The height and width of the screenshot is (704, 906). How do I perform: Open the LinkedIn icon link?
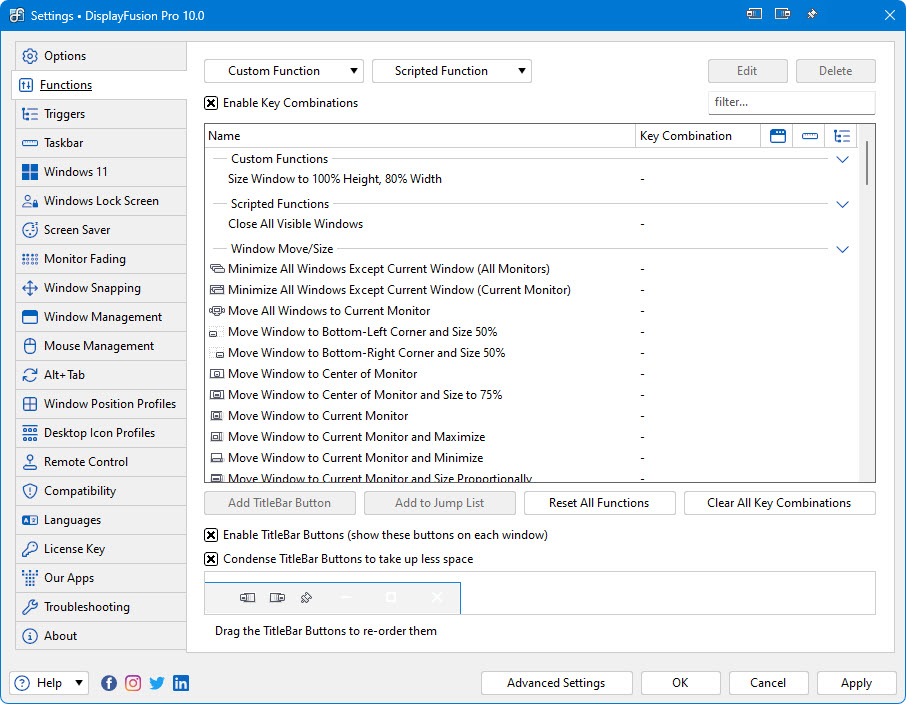tap(181, 683)
